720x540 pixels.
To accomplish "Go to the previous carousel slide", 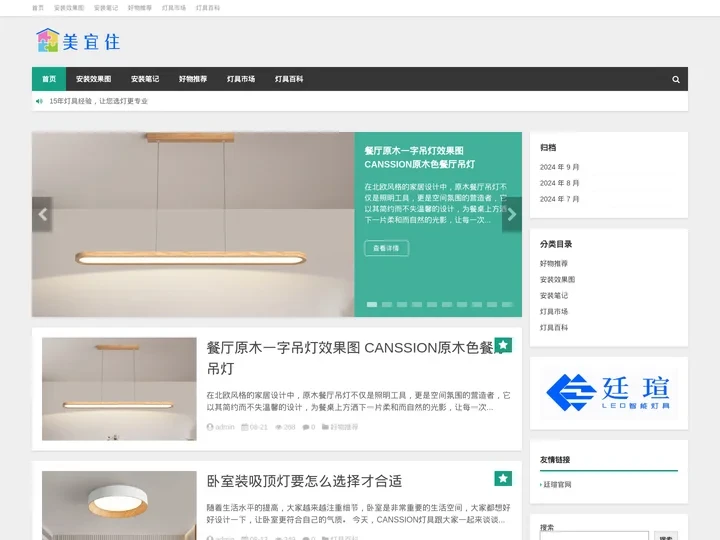I will click(x=42, y=214).
